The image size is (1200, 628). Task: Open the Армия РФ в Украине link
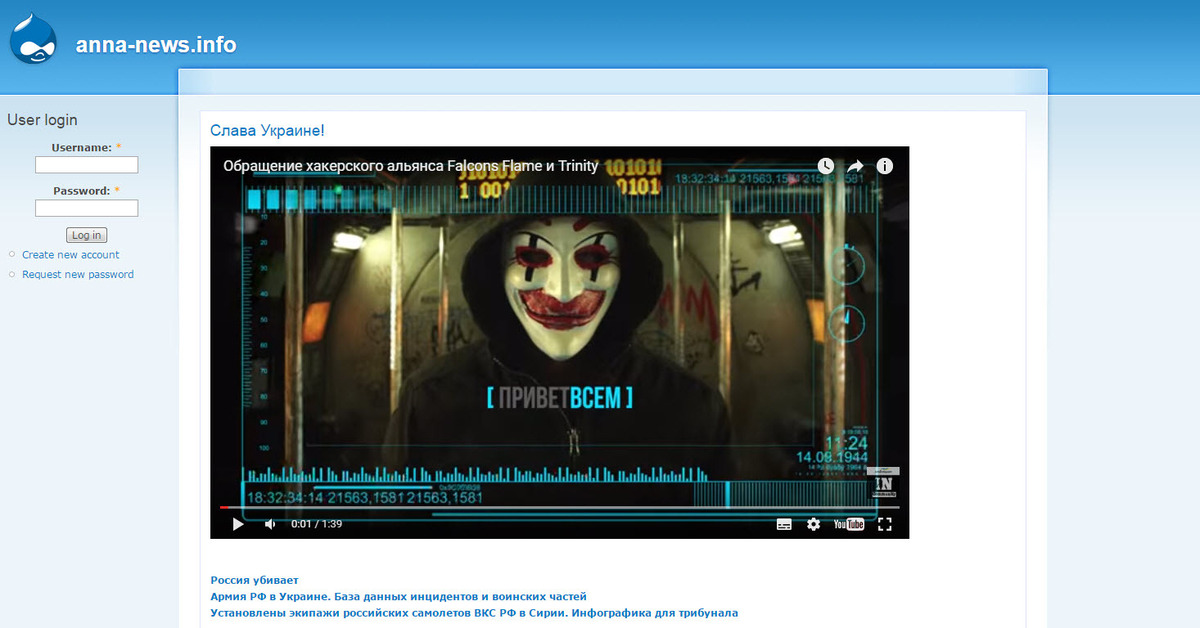click(x=398, y=596)
